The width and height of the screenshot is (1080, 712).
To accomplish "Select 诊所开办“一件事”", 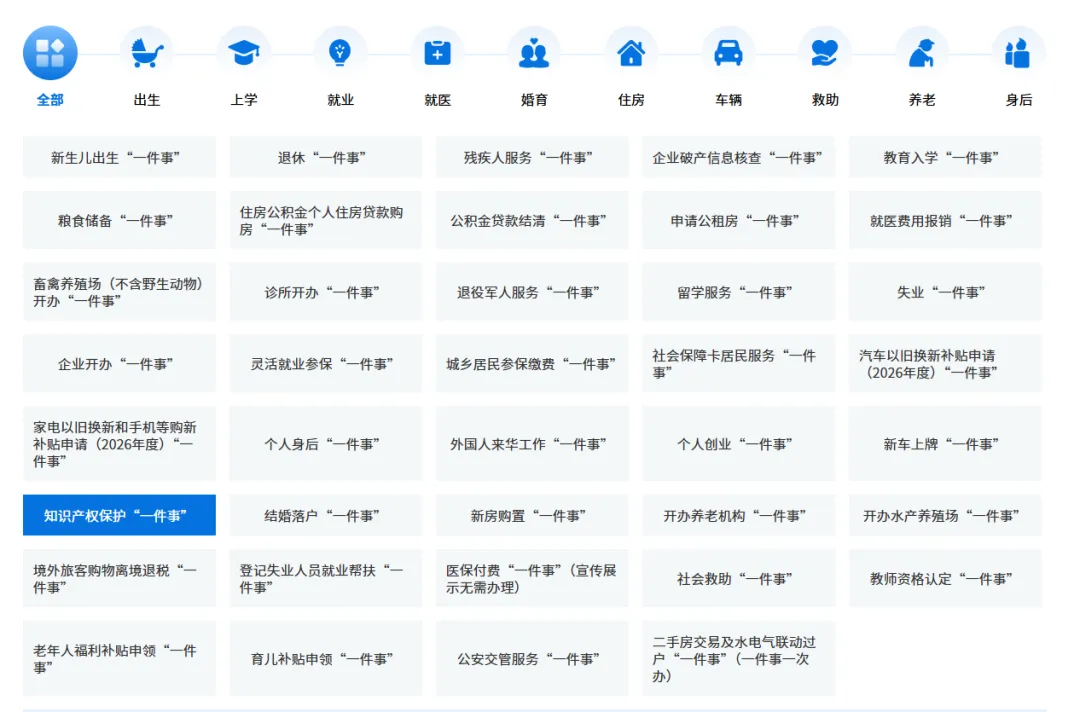I will (326, 292).
